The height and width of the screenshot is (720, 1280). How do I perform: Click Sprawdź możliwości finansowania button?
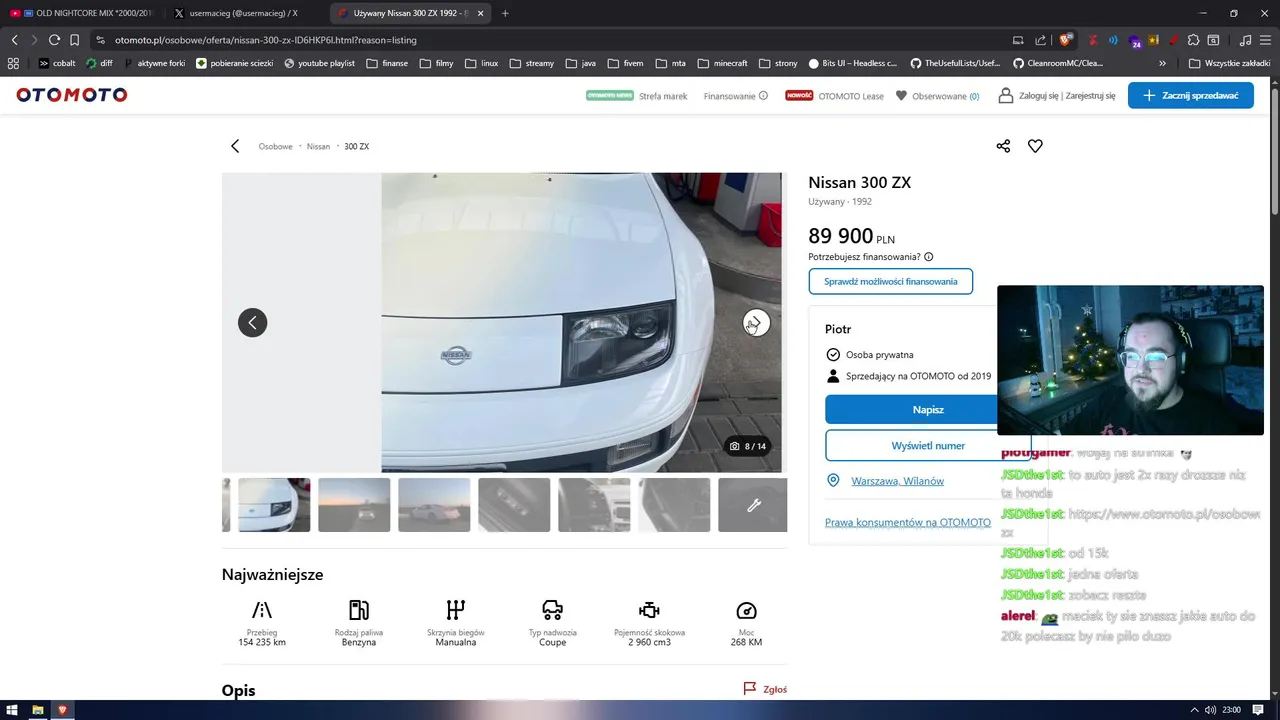(x=890, y=281)
